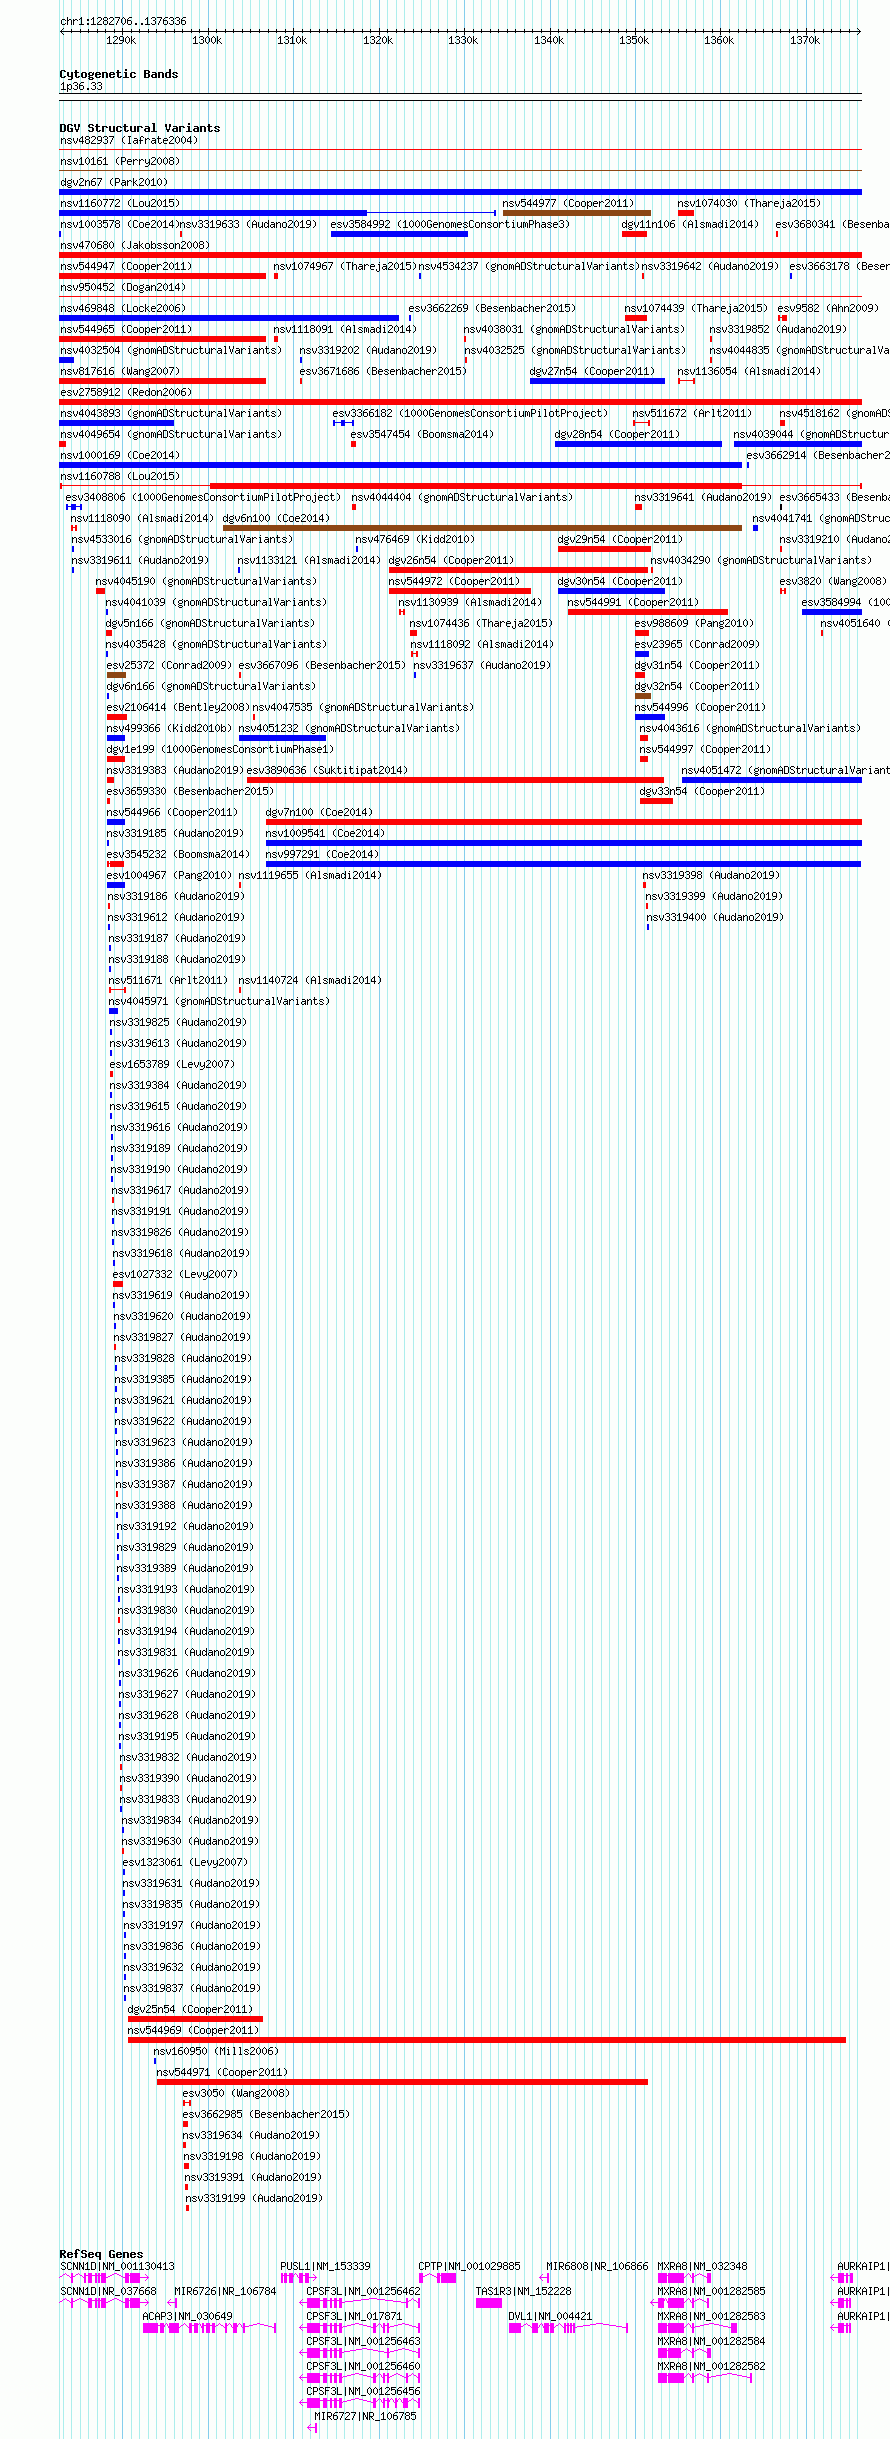Select the 1330k ruler tick label

coord(463,40)
